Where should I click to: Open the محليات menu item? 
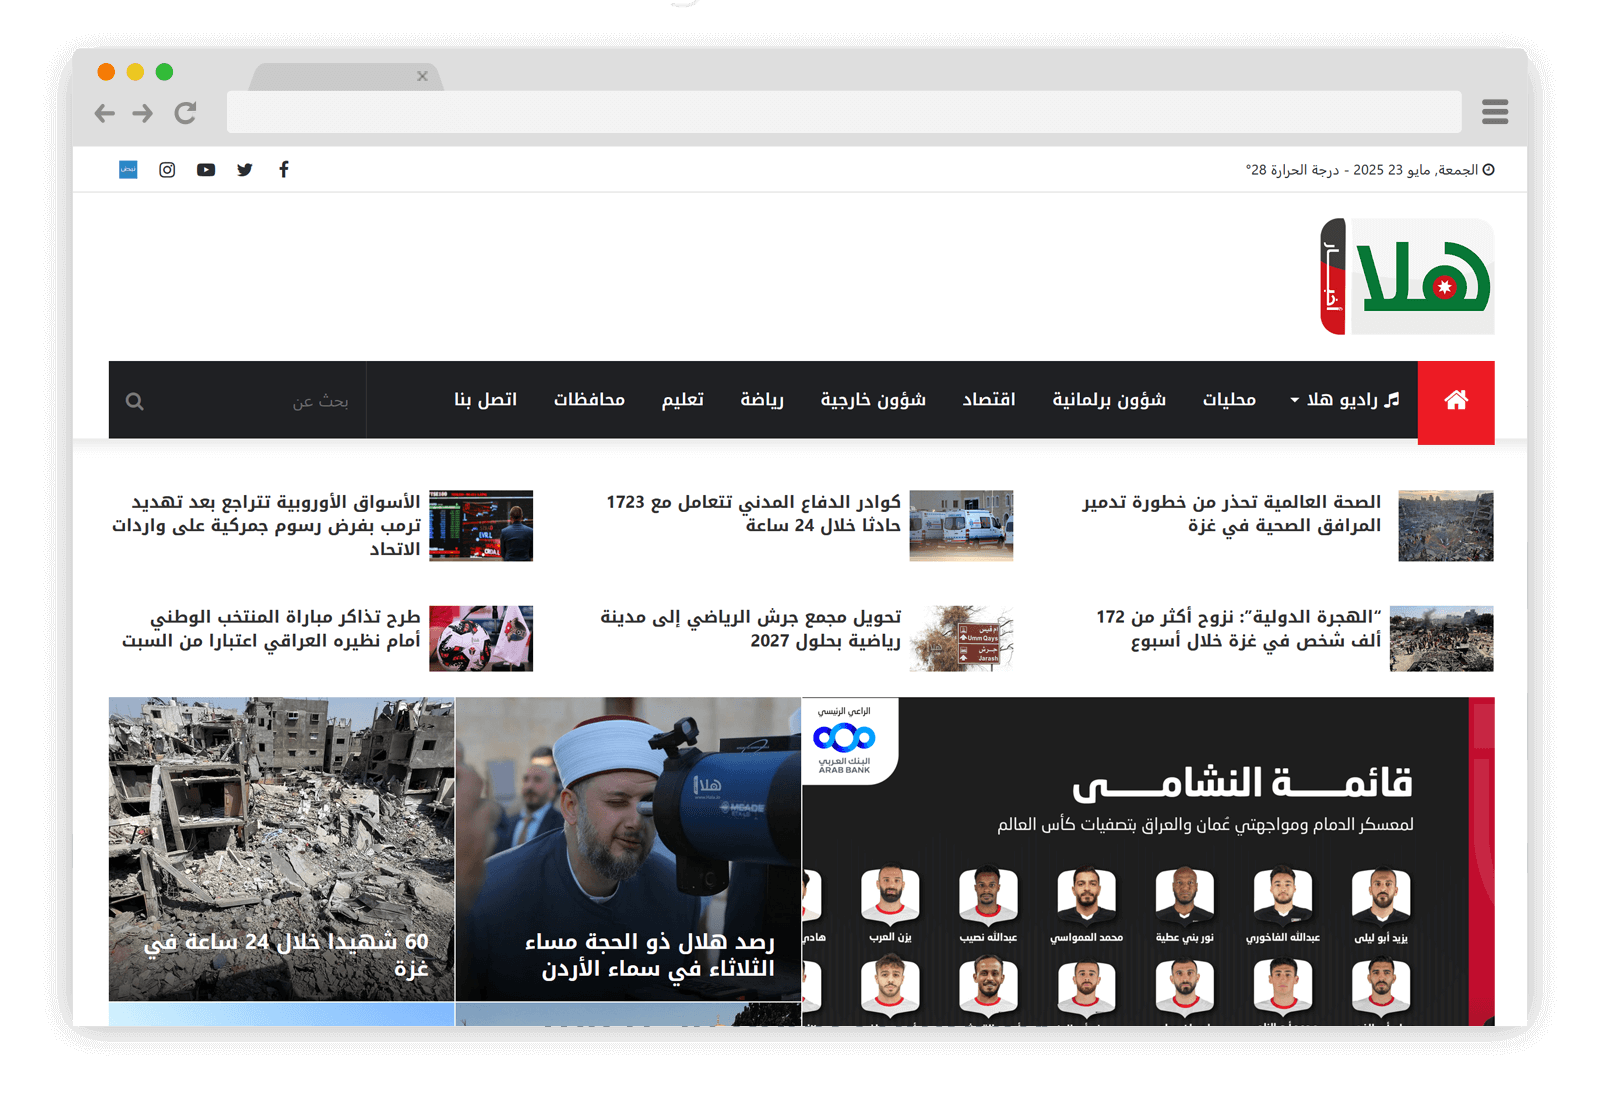coord(1229,400)
